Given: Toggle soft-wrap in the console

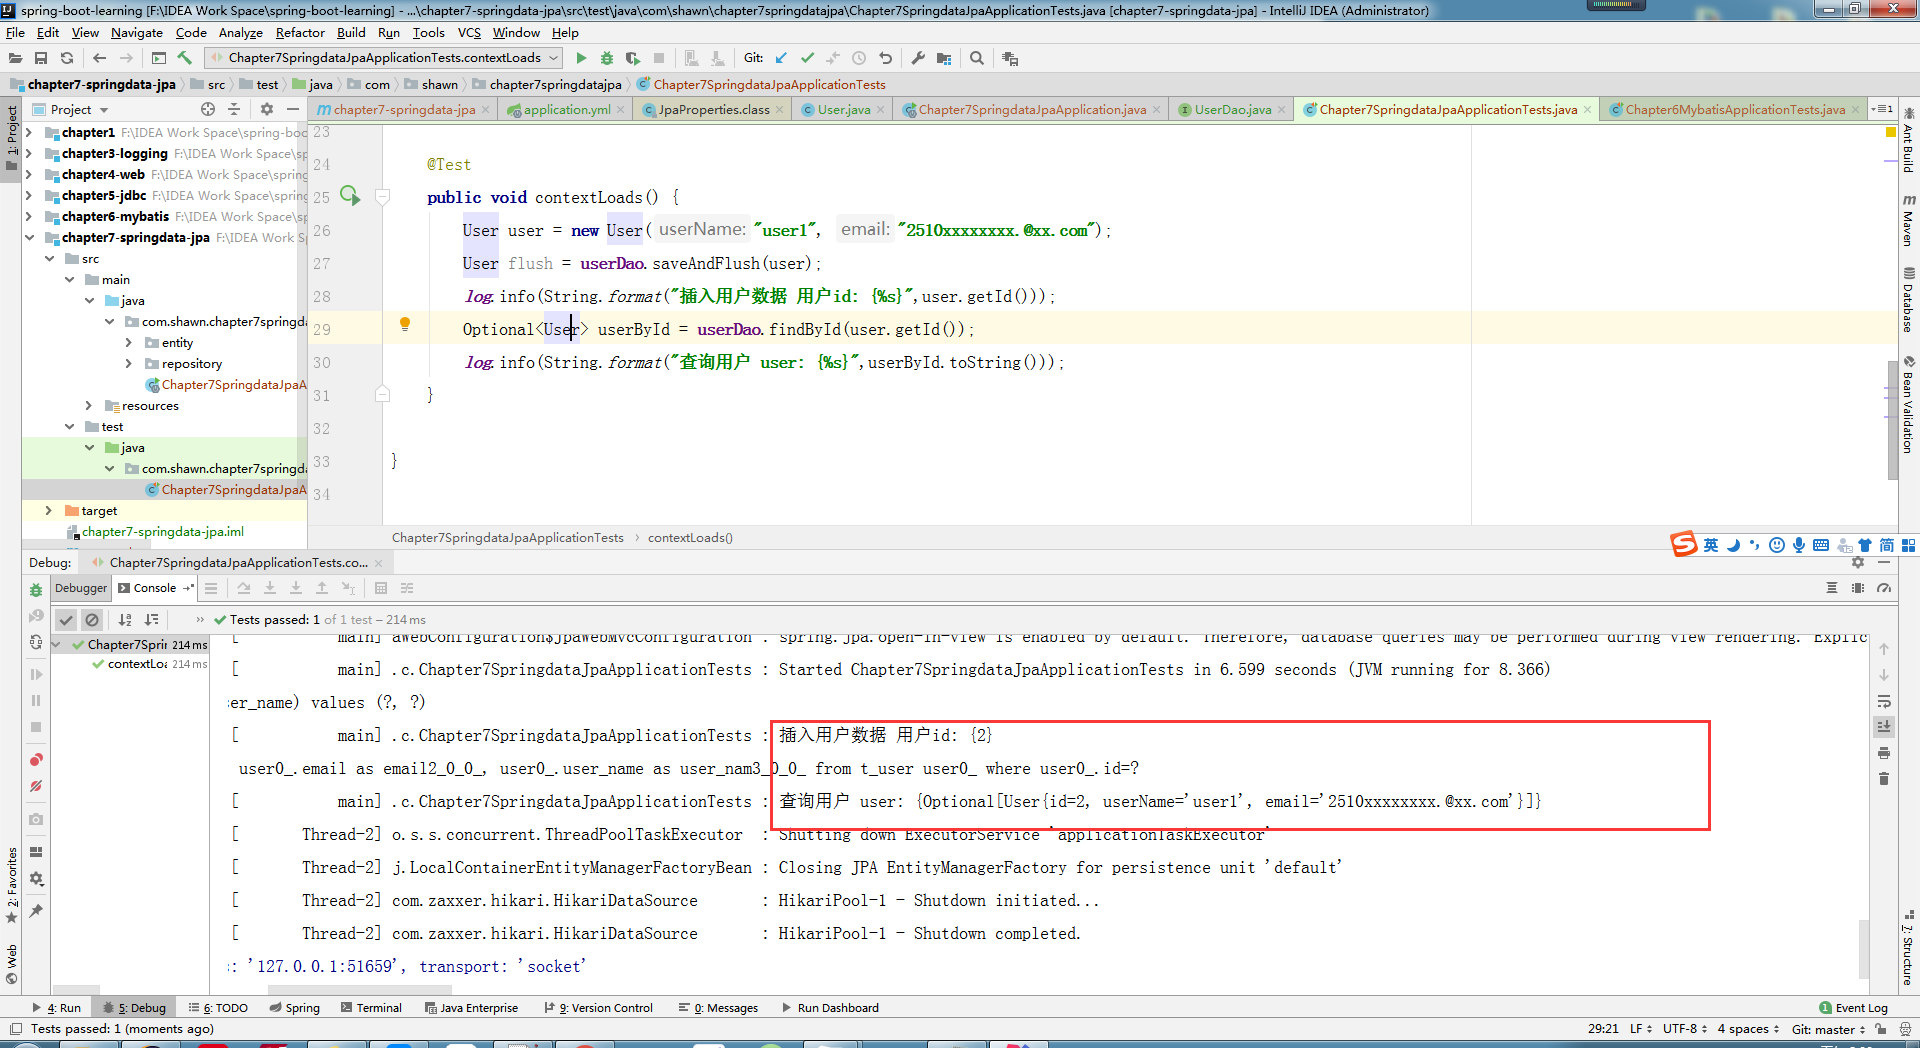Looking at the screenshot, I should (1884, 701).
